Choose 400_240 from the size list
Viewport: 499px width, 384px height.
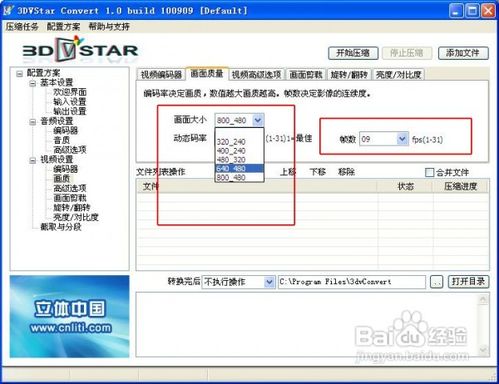pos(239,151)
